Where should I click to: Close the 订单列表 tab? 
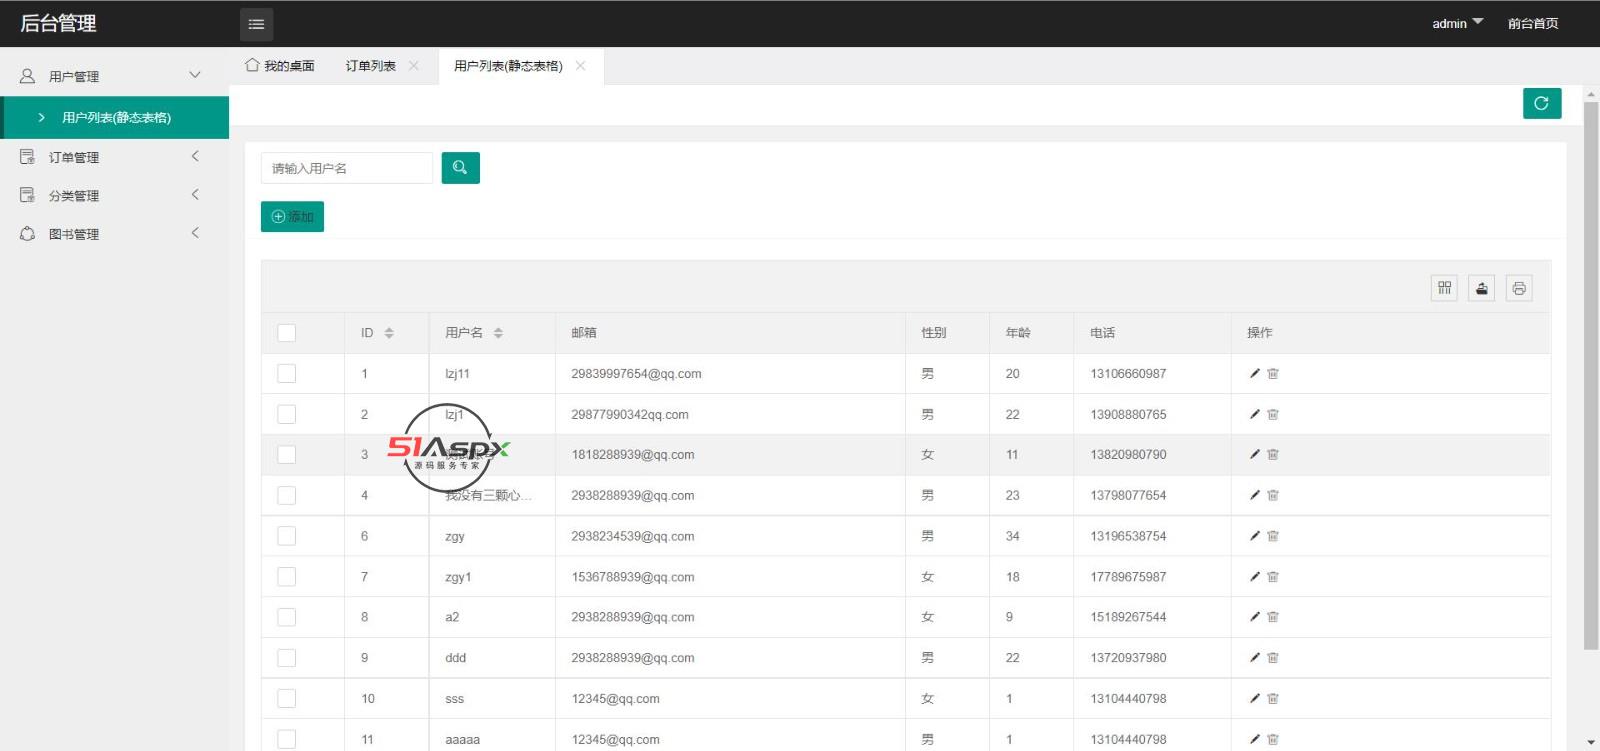tap(414, 65)
